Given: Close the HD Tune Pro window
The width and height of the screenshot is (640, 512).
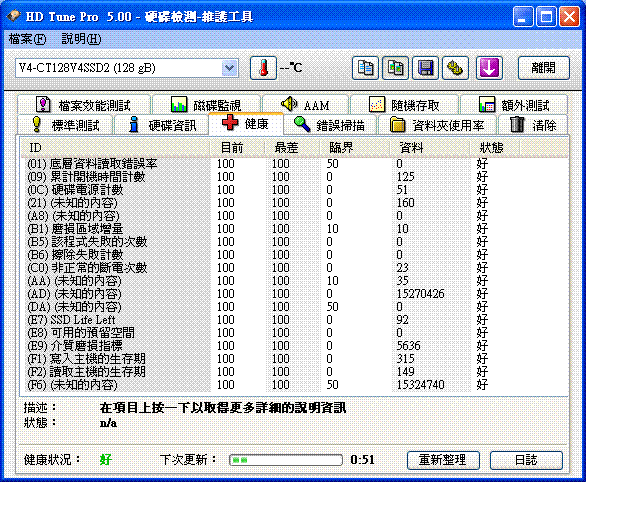Looking at the screenshot, I should click(569, 17).
